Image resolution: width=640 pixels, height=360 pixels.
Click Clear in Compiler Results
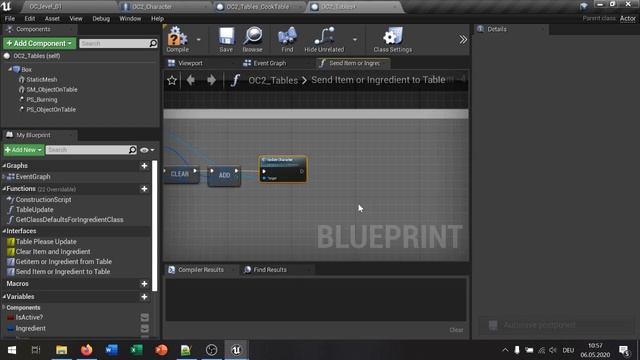[x=456, y=330]
